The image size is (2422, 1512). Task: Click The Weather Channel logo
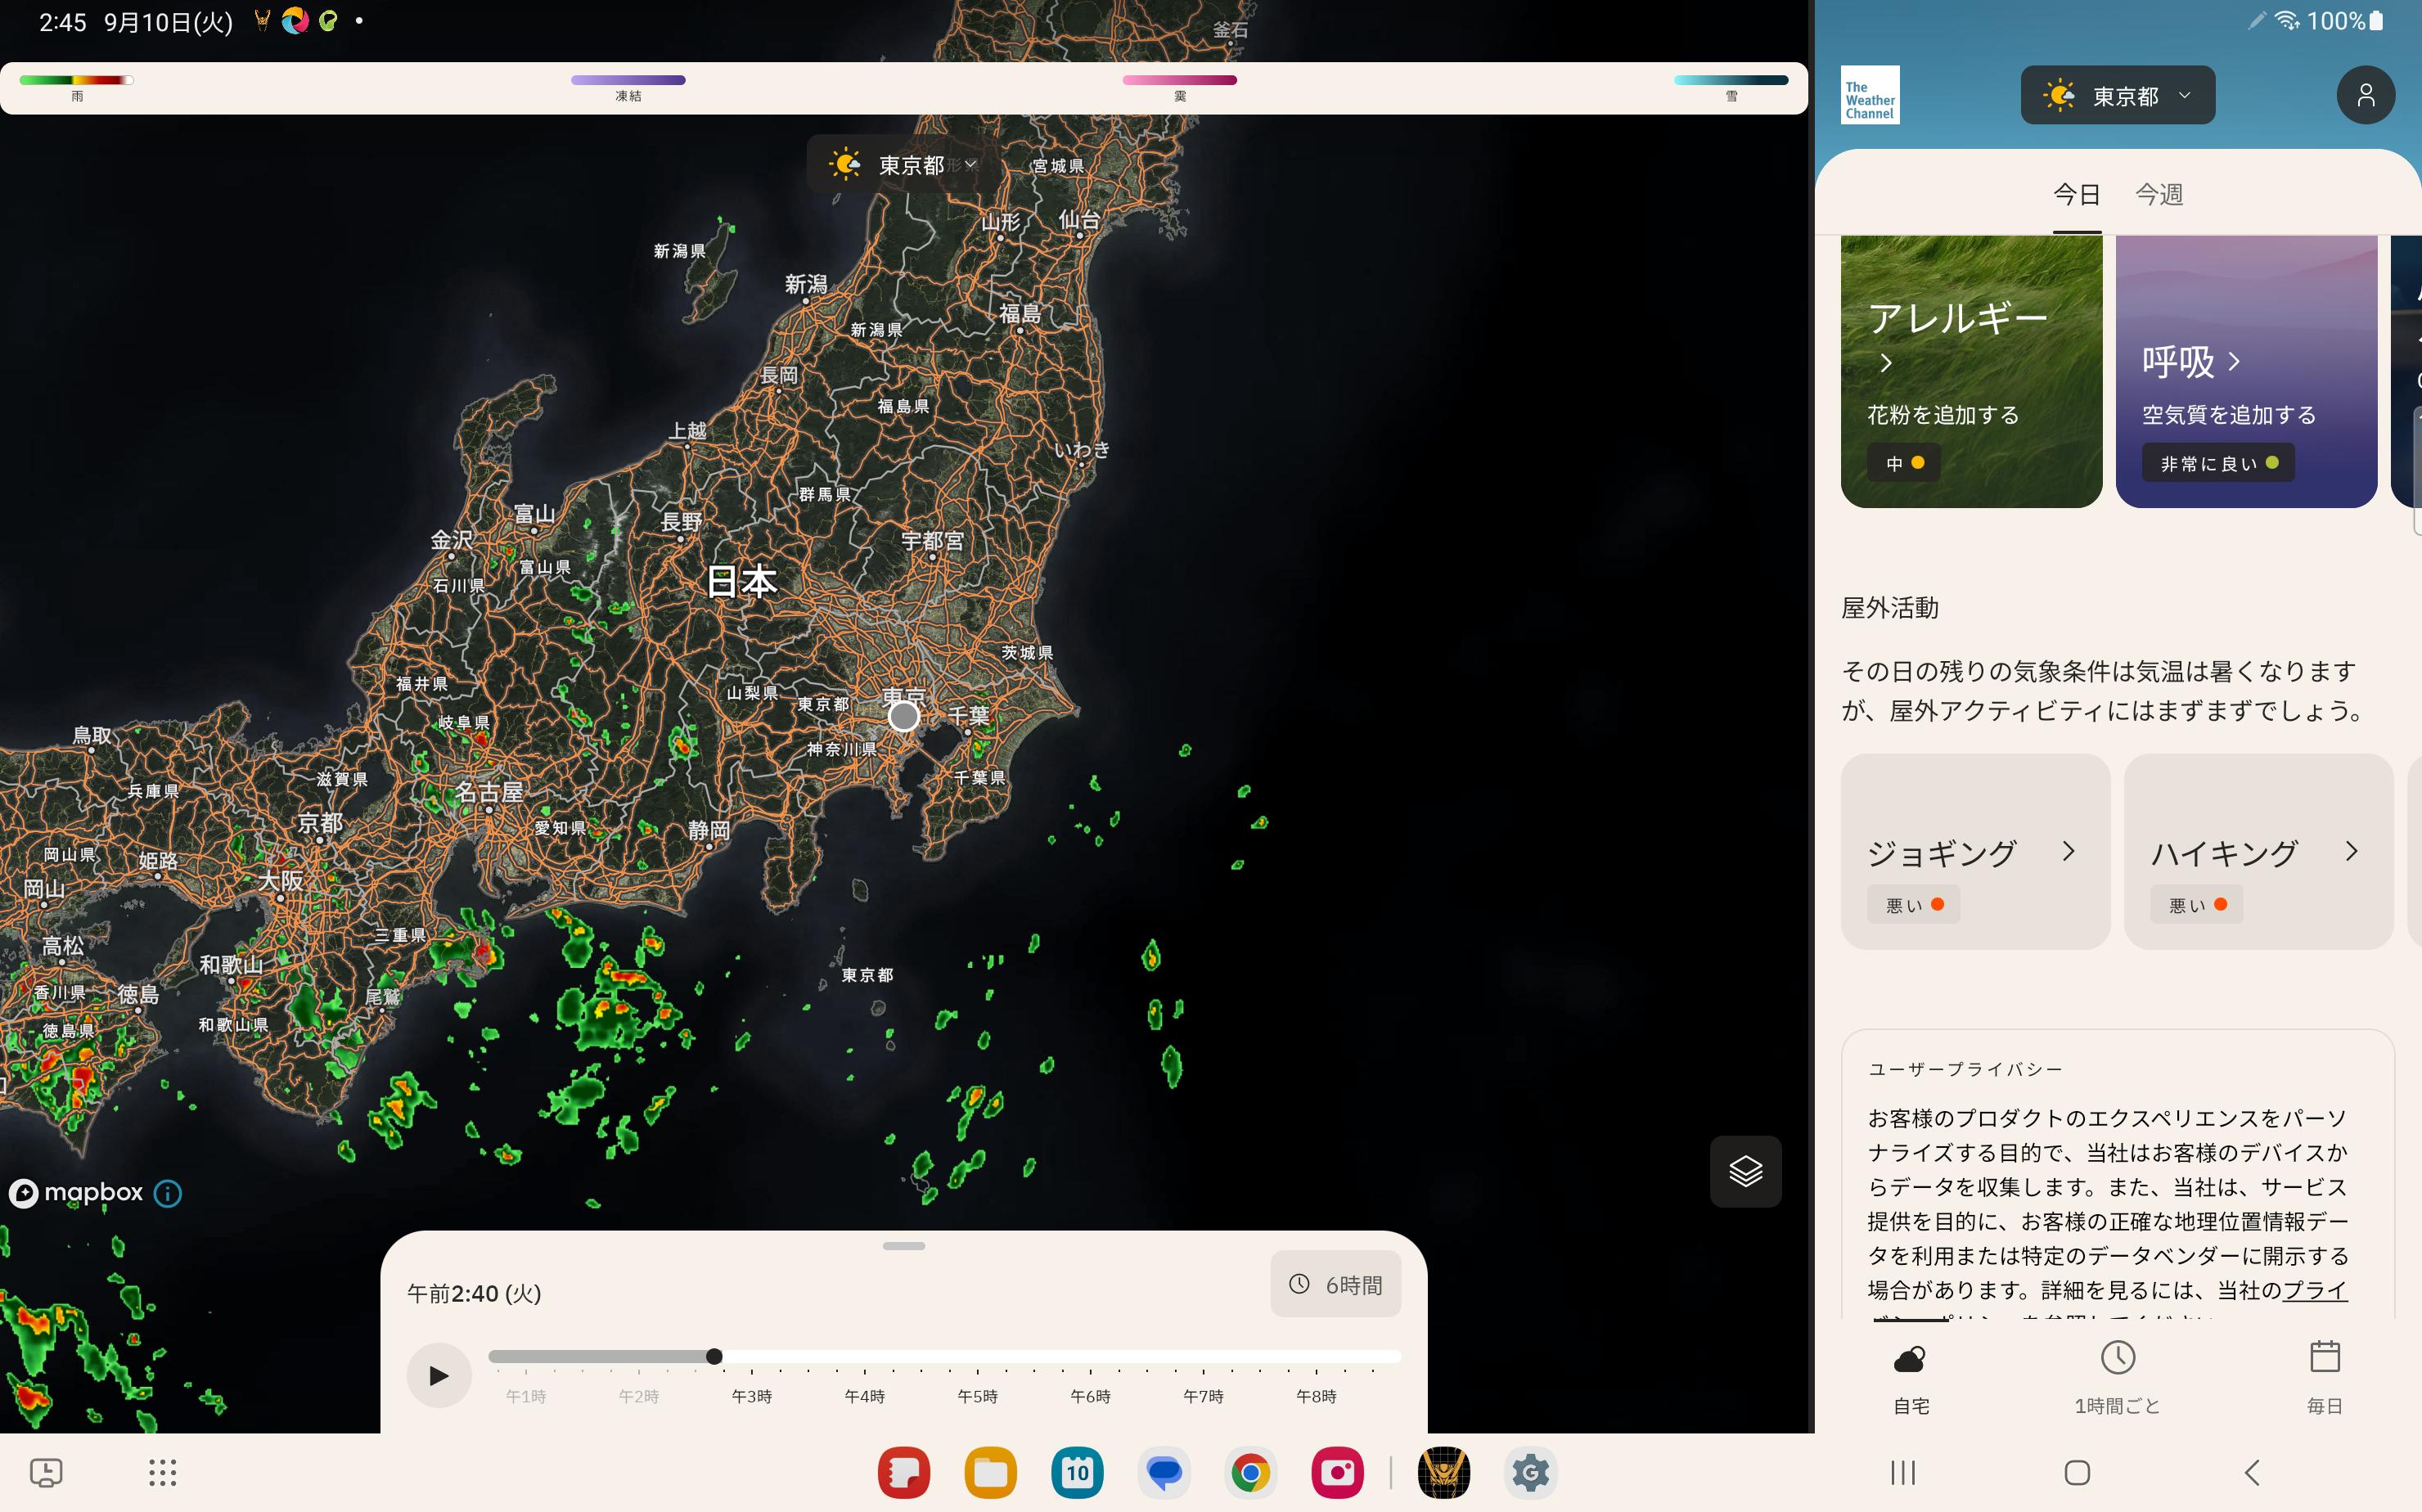pyautogui.click(x=1870, y=96)
